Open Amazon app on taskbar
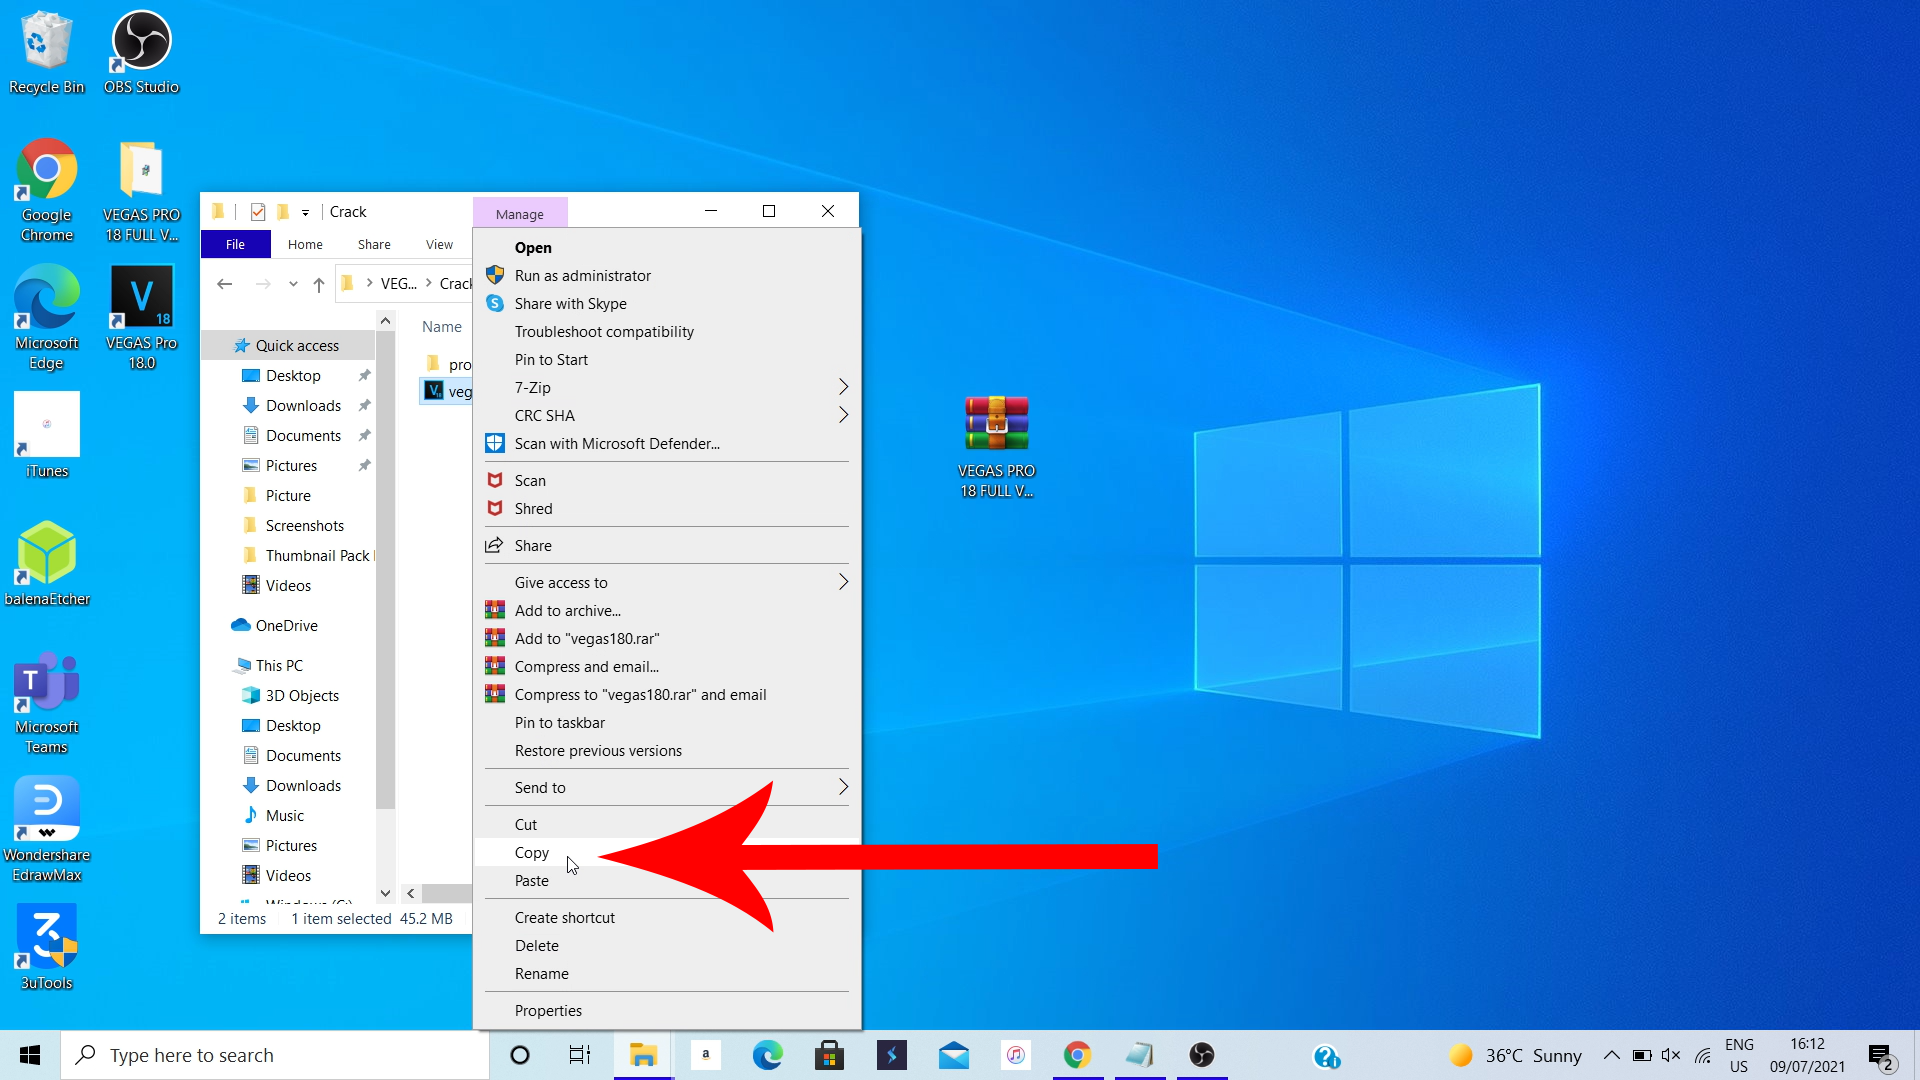This screenshot has width=1920, height=1080. (705, 1055)
